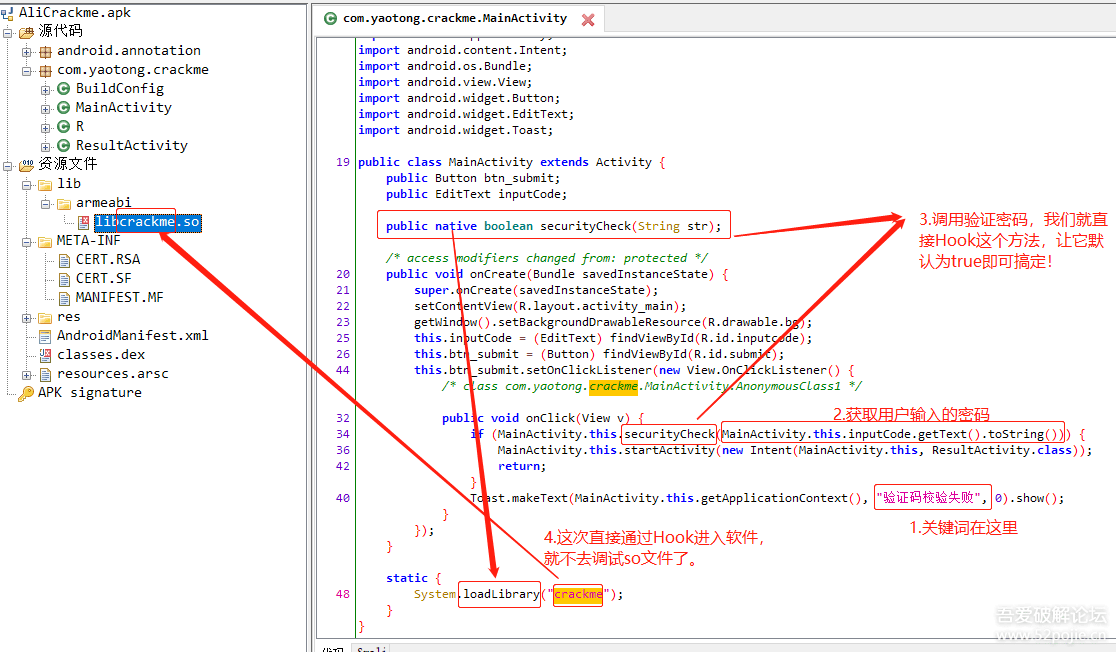Click the 'return;' statement on line 42
Screen dimensions: 1116x652
pos(522,466)
